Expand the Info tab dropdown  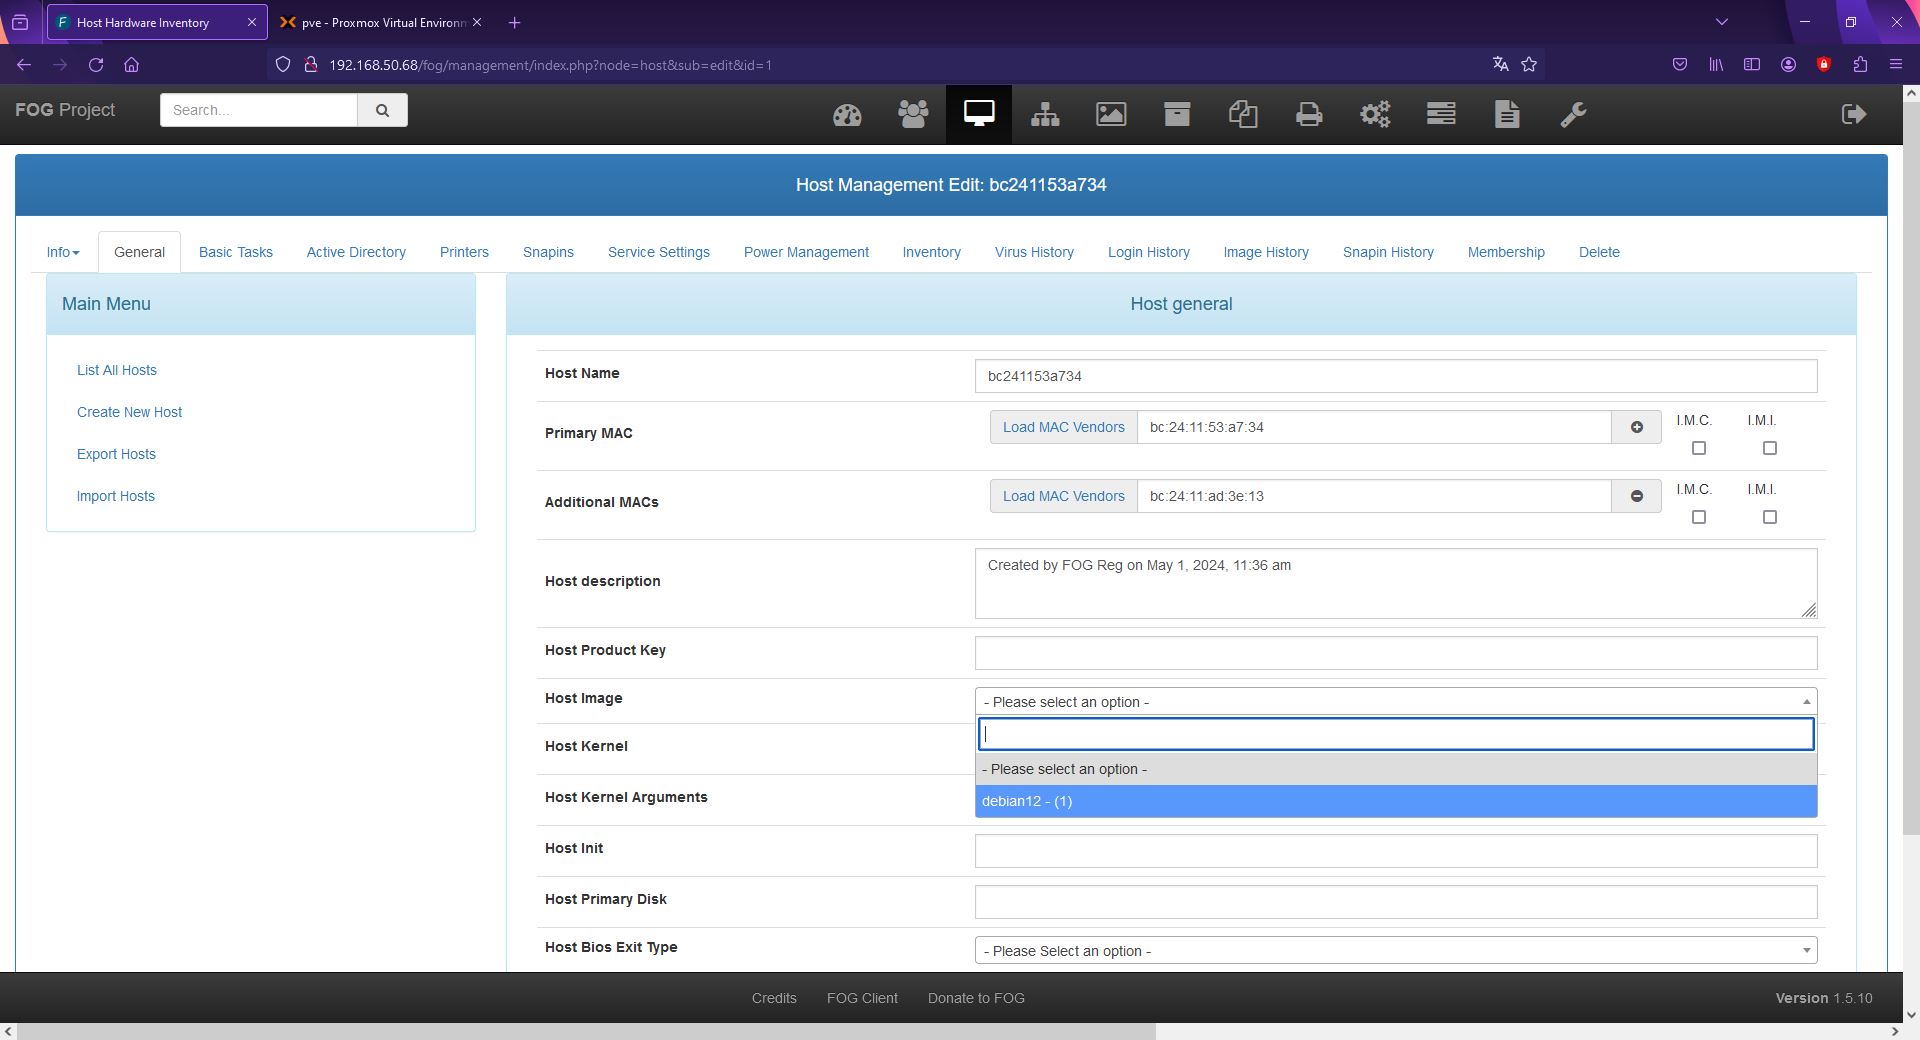(63, 252)
